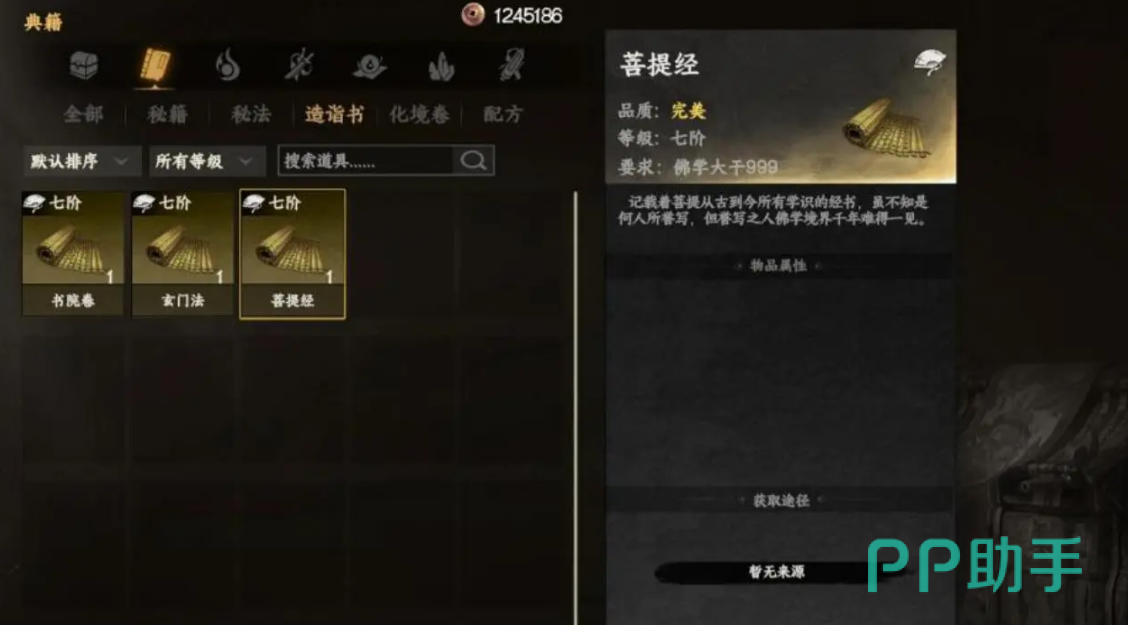
Task: Focus the 搜索道具 search field
Action: pyautogui.click(x=366, y=161)
